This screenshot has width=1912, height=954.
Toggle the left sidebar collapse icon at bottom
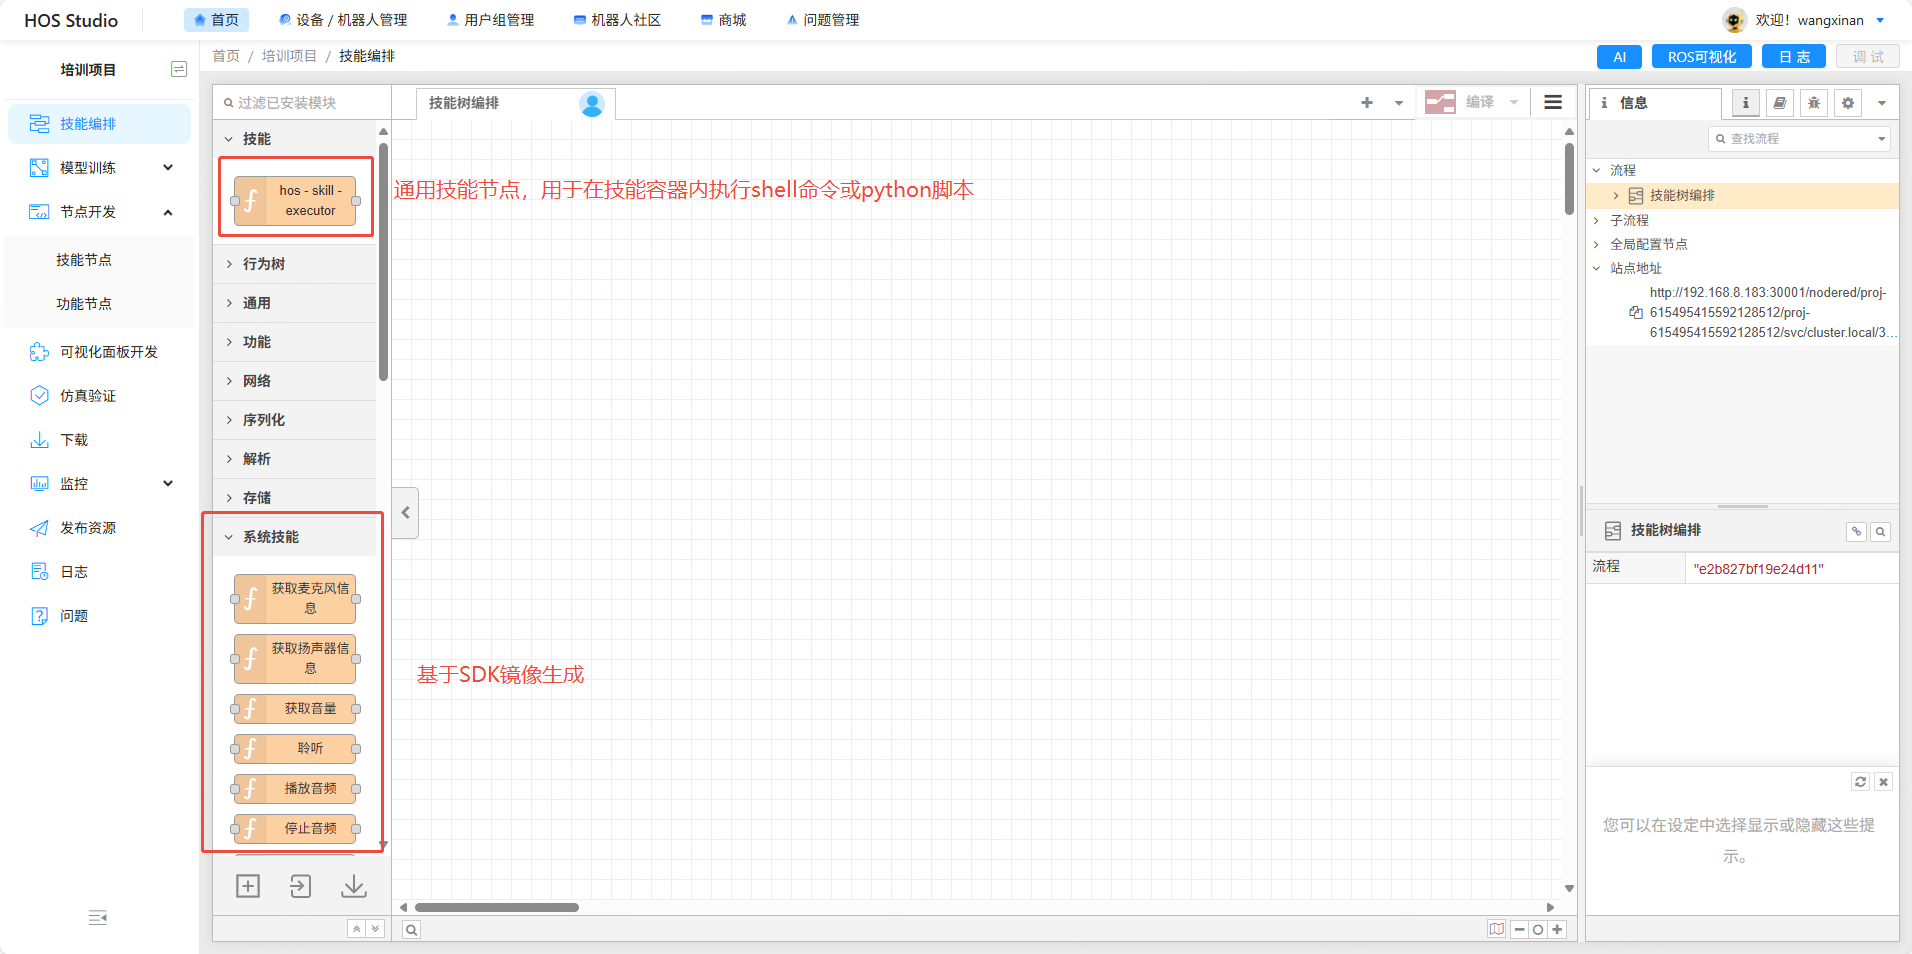[x=98, y=918]
